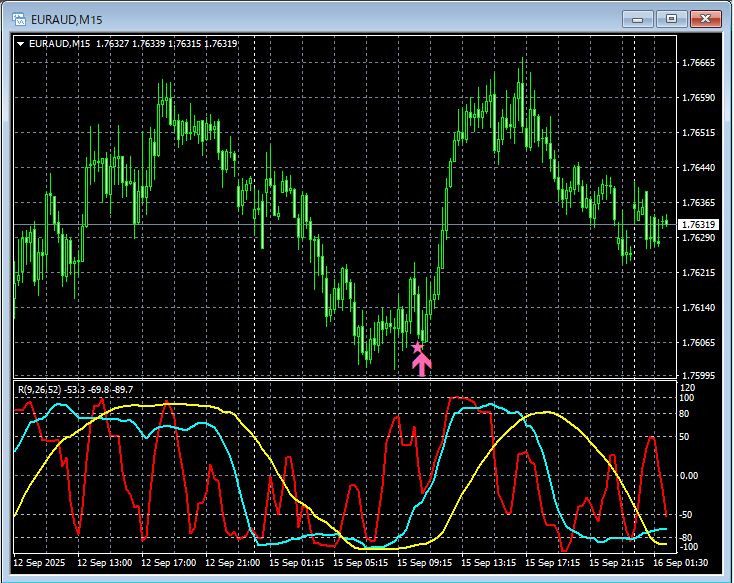Click the pink star marker below candles

click(x=417, y=347)
